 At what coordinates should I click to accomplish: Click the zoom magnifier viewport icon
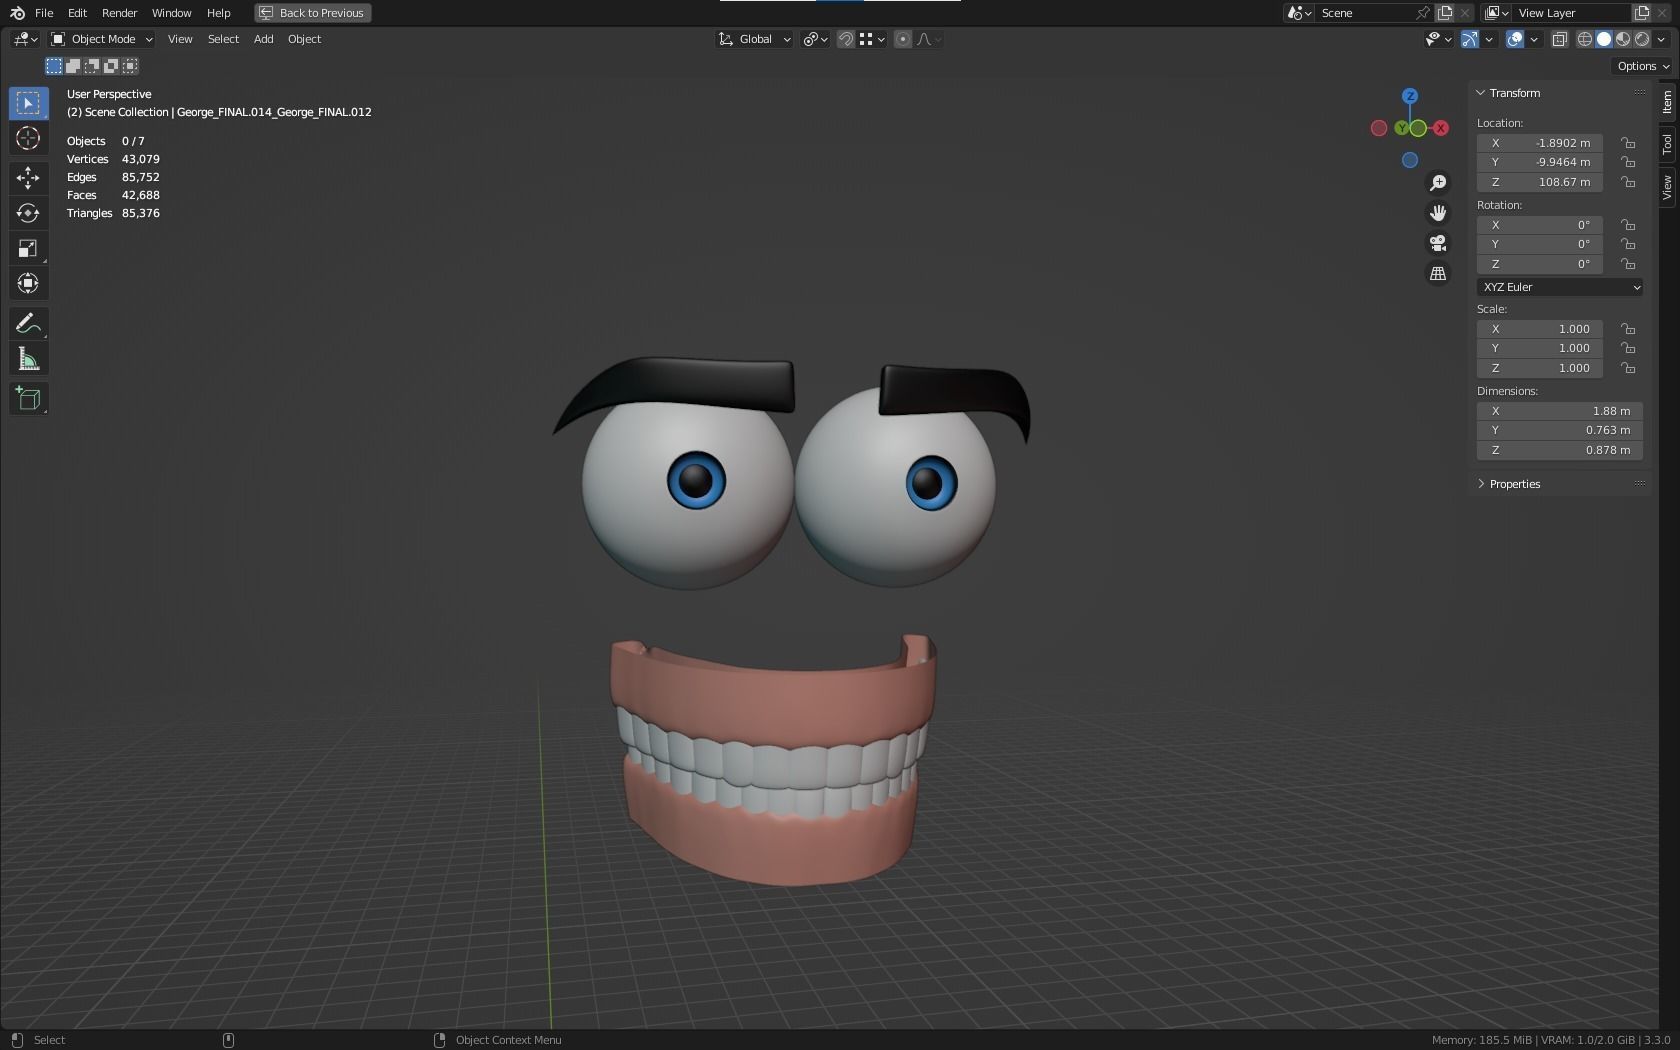[x=1438, y=183]
